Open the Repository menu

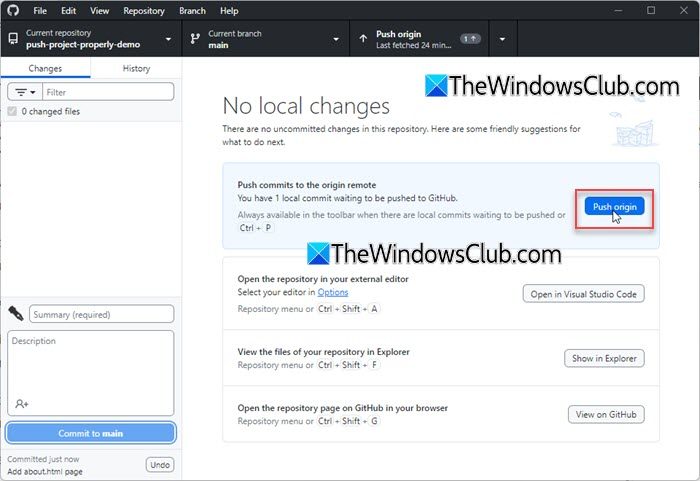coord(144,11)
